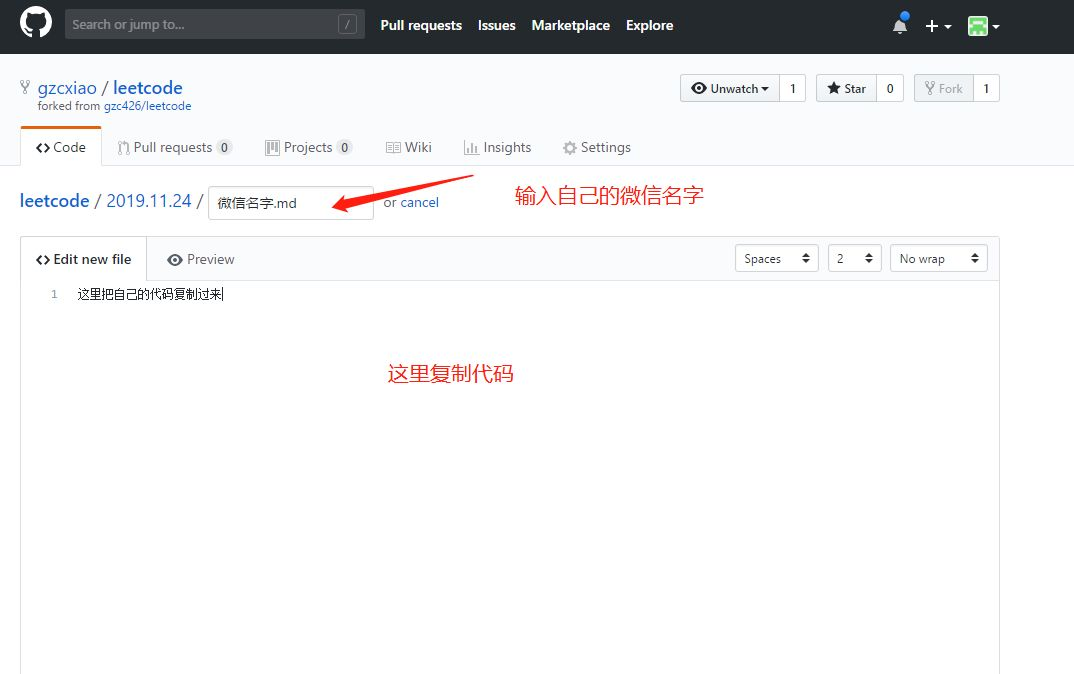Open the create new menu plus icon
This screenshot has height=674, width=1074.
[x=932, y=26]
